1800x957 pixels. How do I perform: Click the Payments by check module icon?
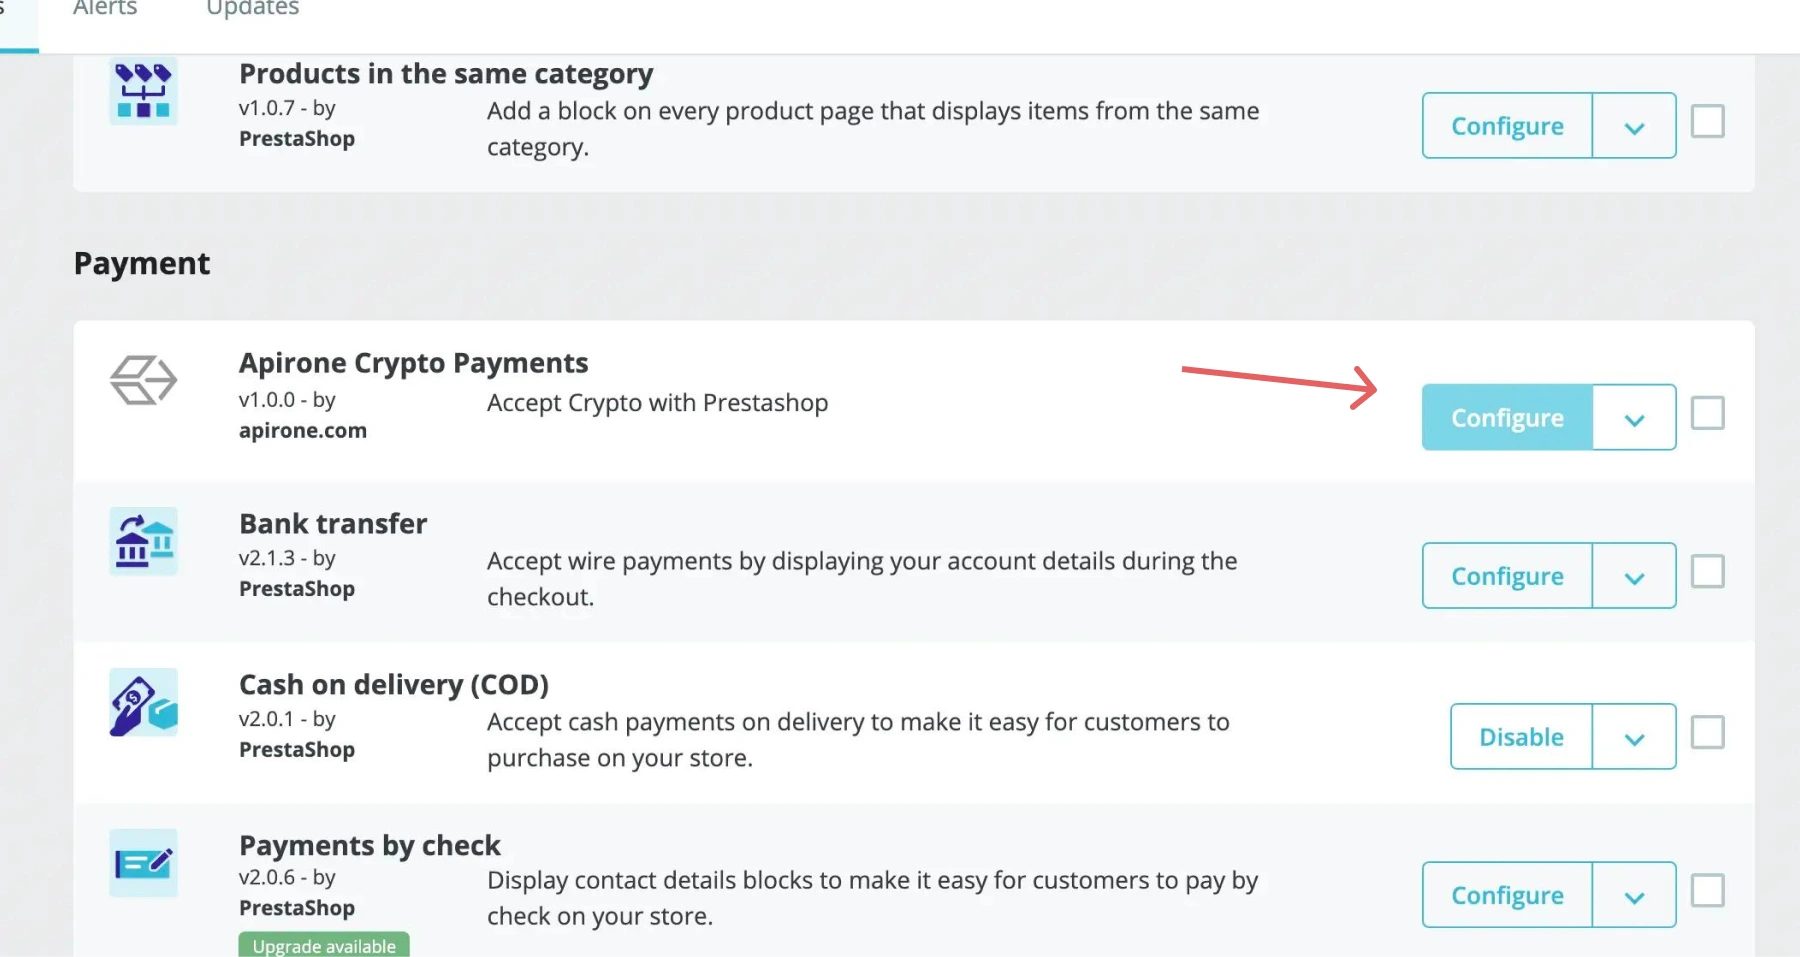point(143,862)
